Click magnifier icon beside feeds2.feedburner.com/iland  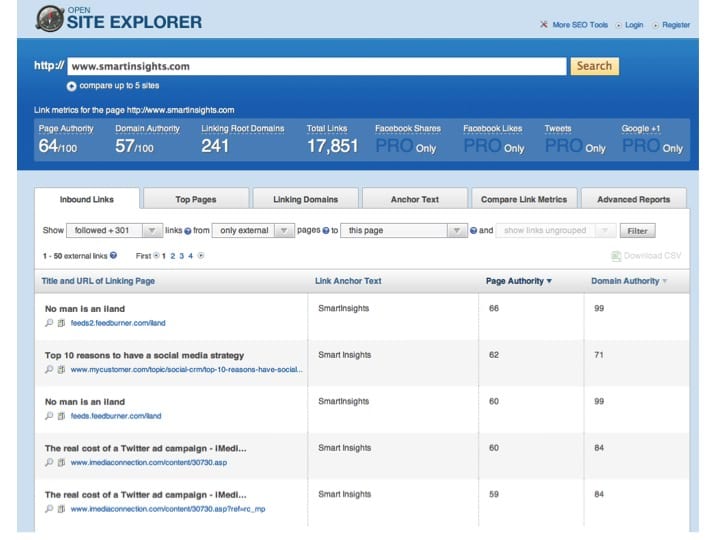[x=49, y=323]
